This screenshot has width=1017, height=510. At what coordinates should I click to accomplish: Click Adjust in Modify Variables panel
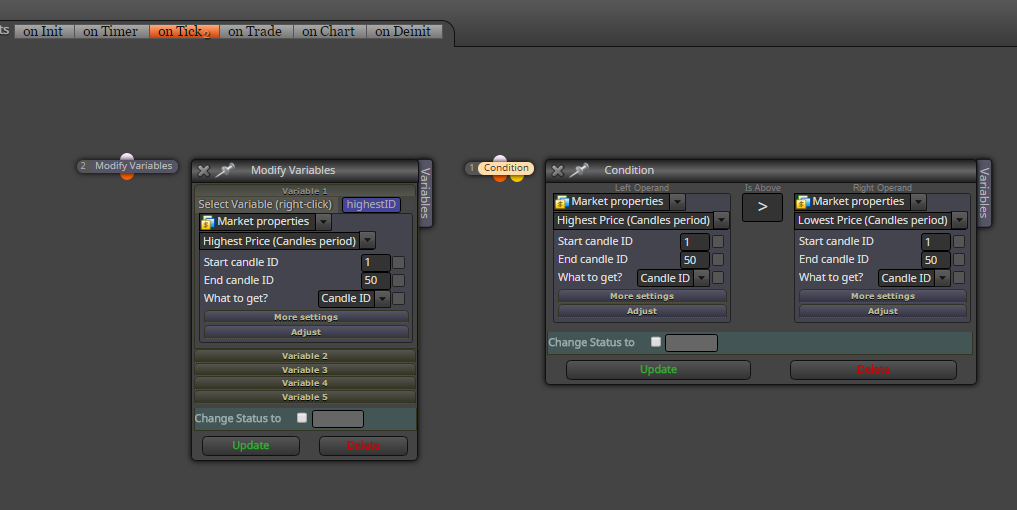pos(306,332)
